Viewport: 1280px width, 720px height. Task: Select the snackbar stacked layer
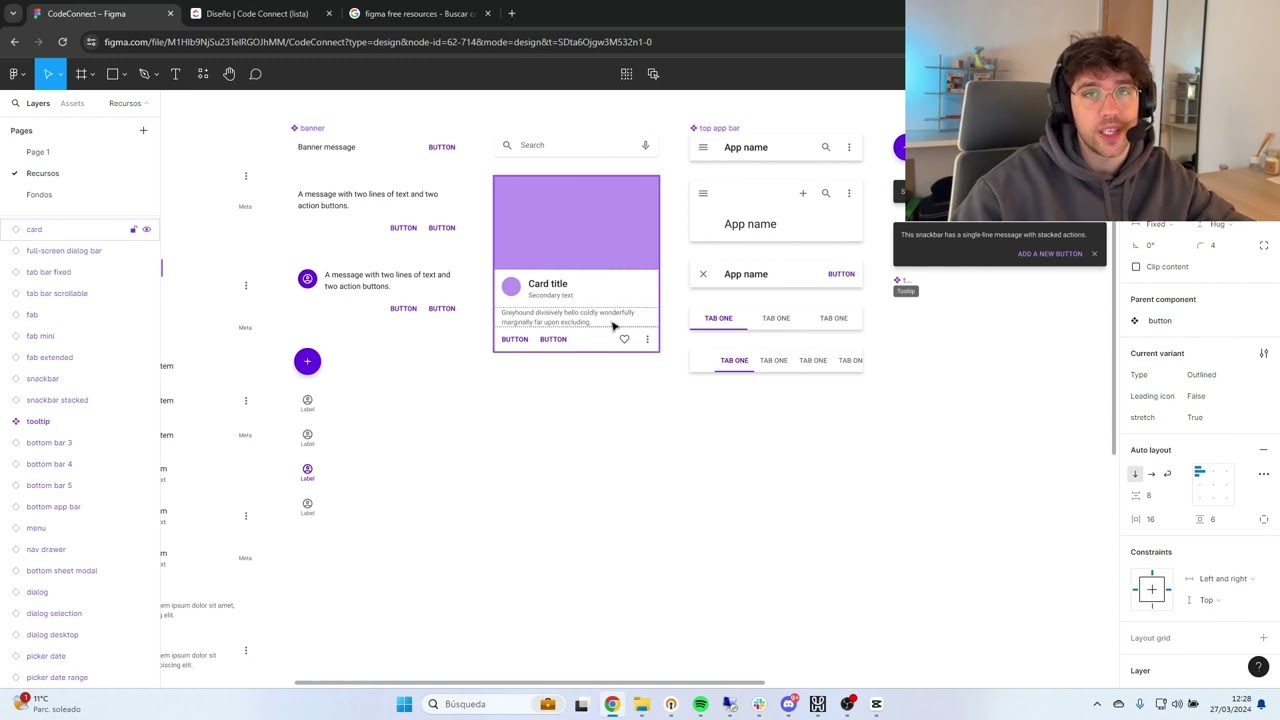[x=57, y=400]
